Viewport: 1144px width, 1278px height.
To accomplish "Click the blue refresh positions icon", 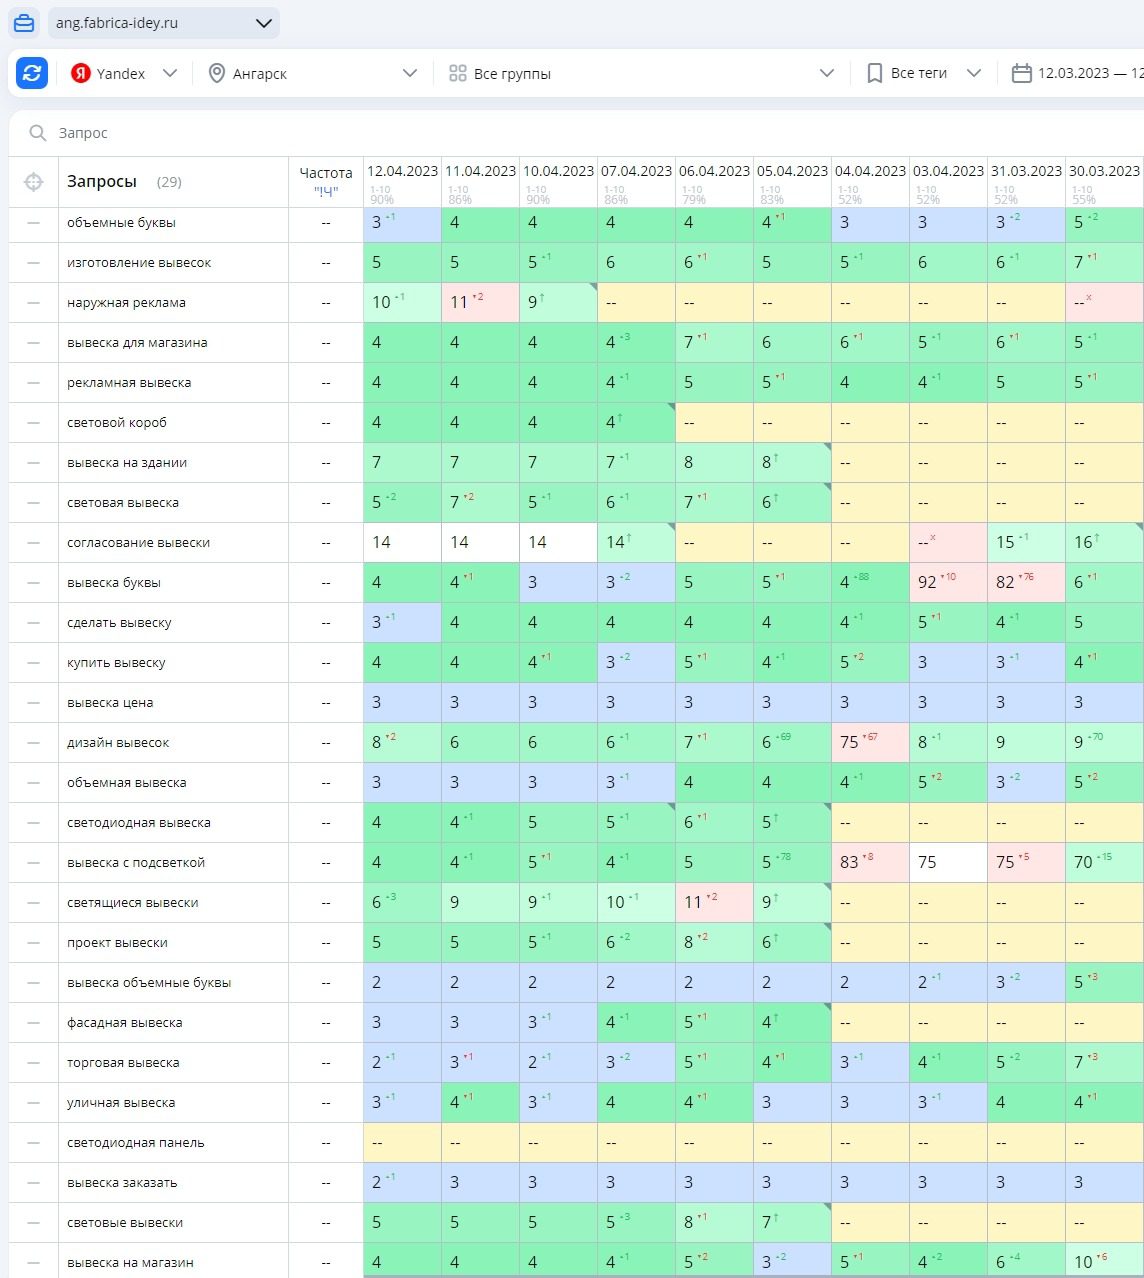I will (x=32, y=73).
